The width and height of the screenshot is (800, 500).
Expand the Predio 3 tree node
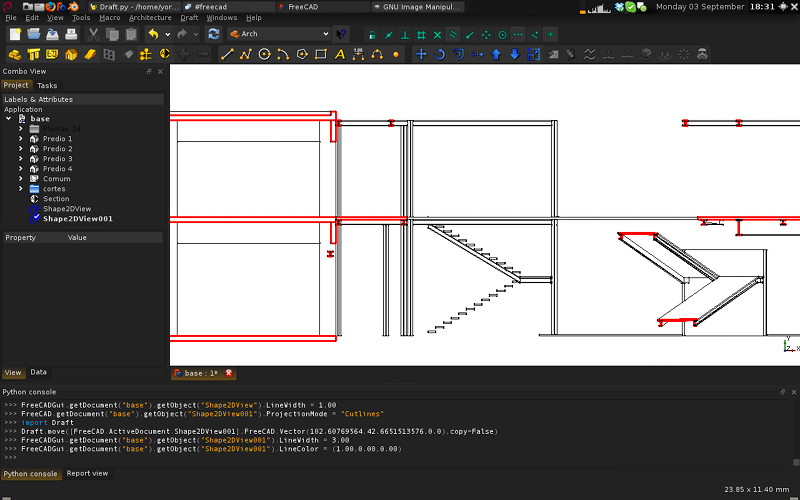tap(21, 159)
